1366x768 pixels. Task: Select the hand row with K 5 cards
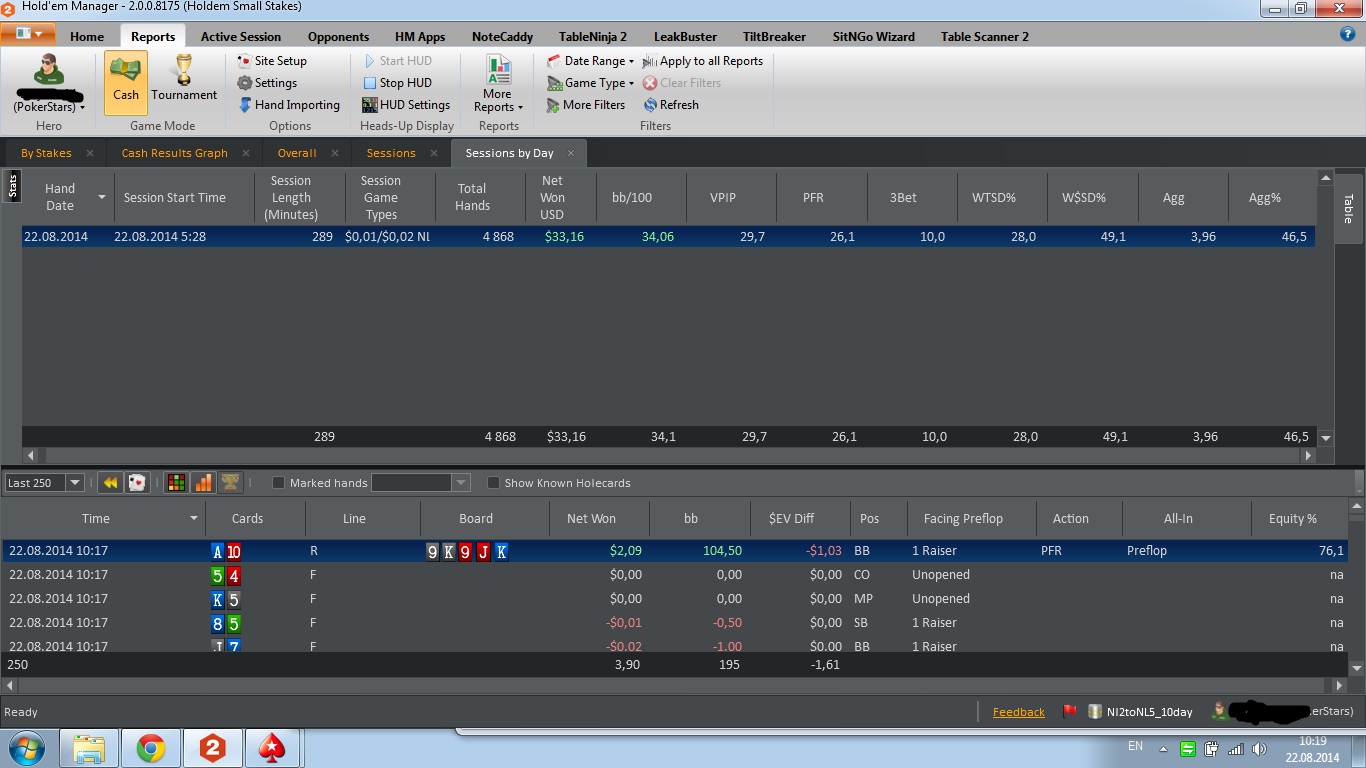(675, 599)
